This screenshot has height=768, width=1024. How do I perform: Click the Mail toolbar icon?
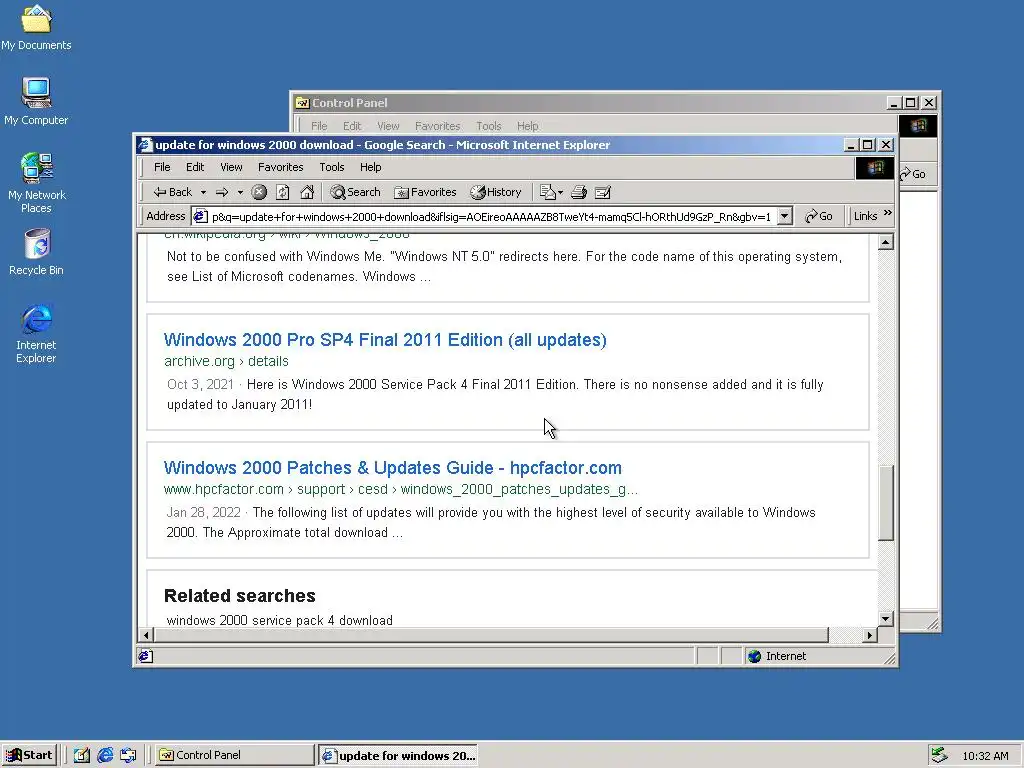click(551, 192)
